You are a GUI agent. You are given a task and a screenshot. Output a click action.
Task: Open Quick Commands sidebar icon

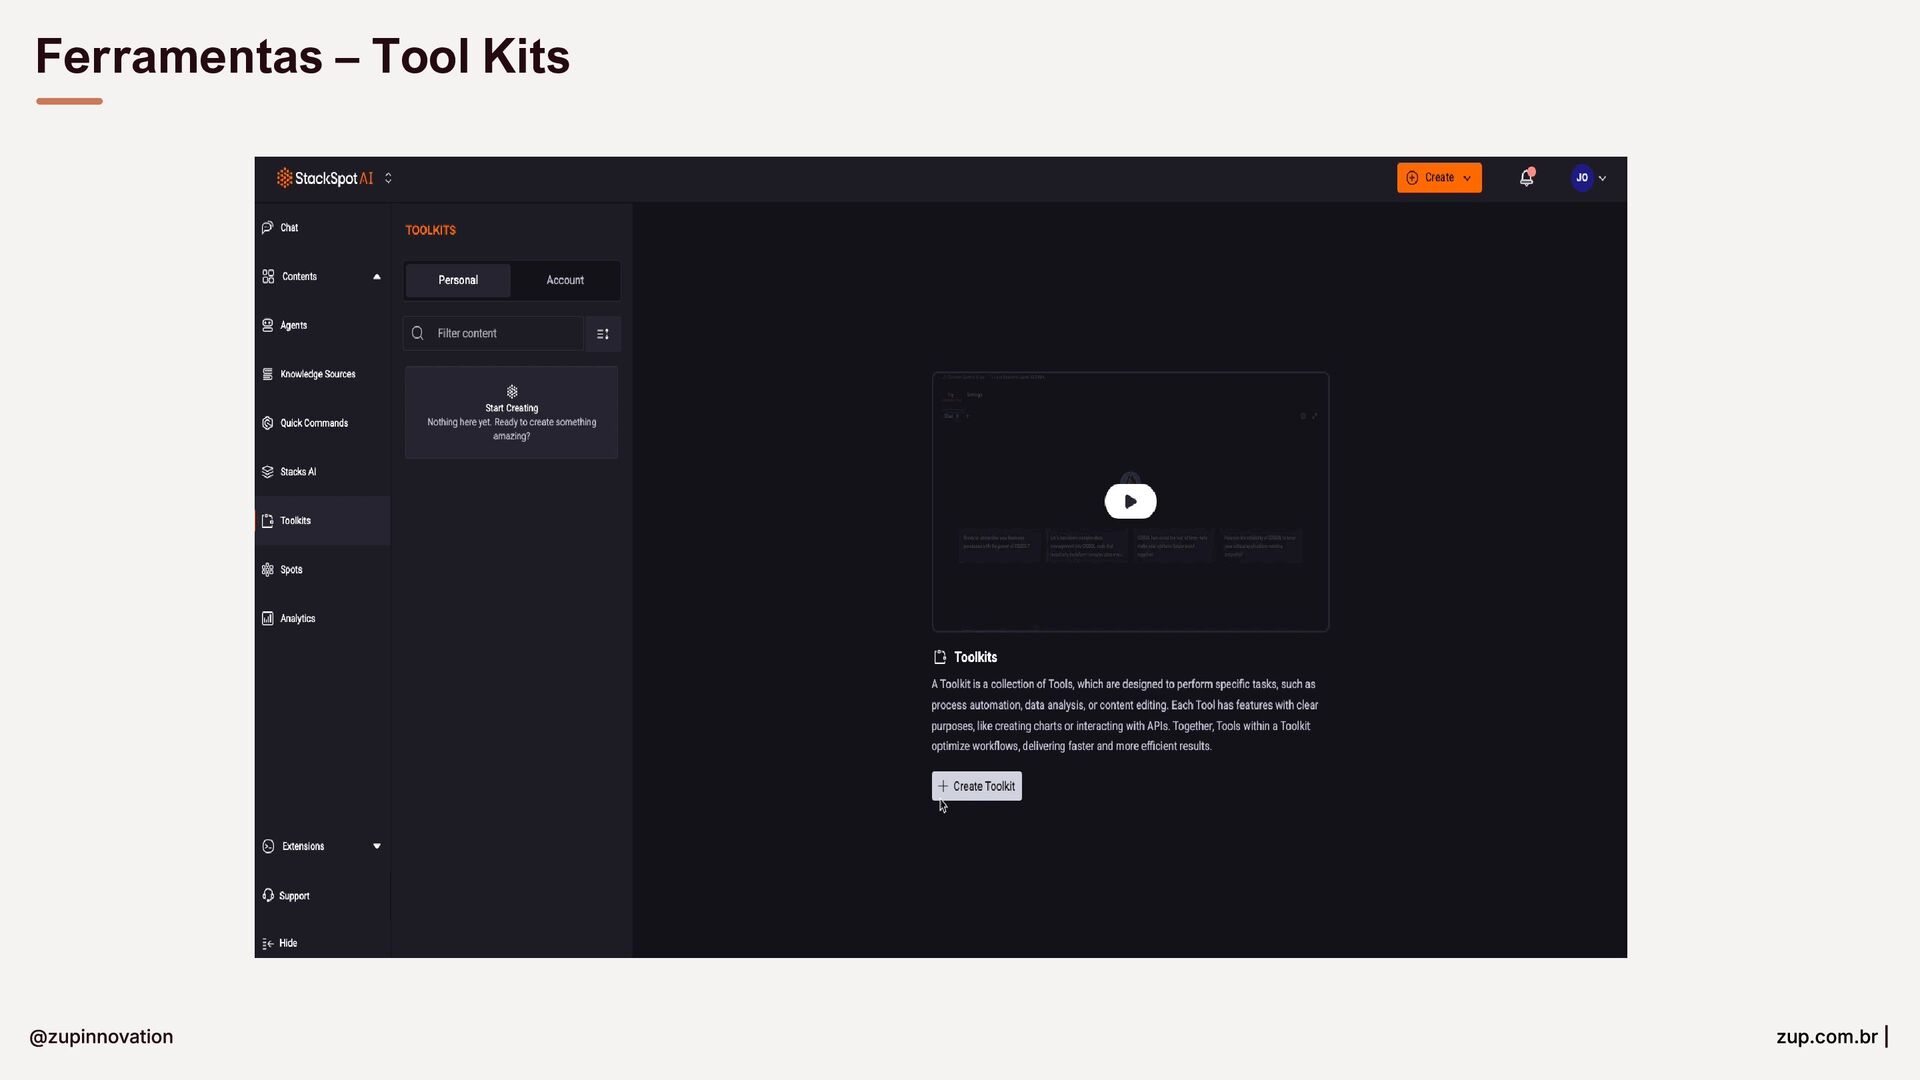coord(267,423)
